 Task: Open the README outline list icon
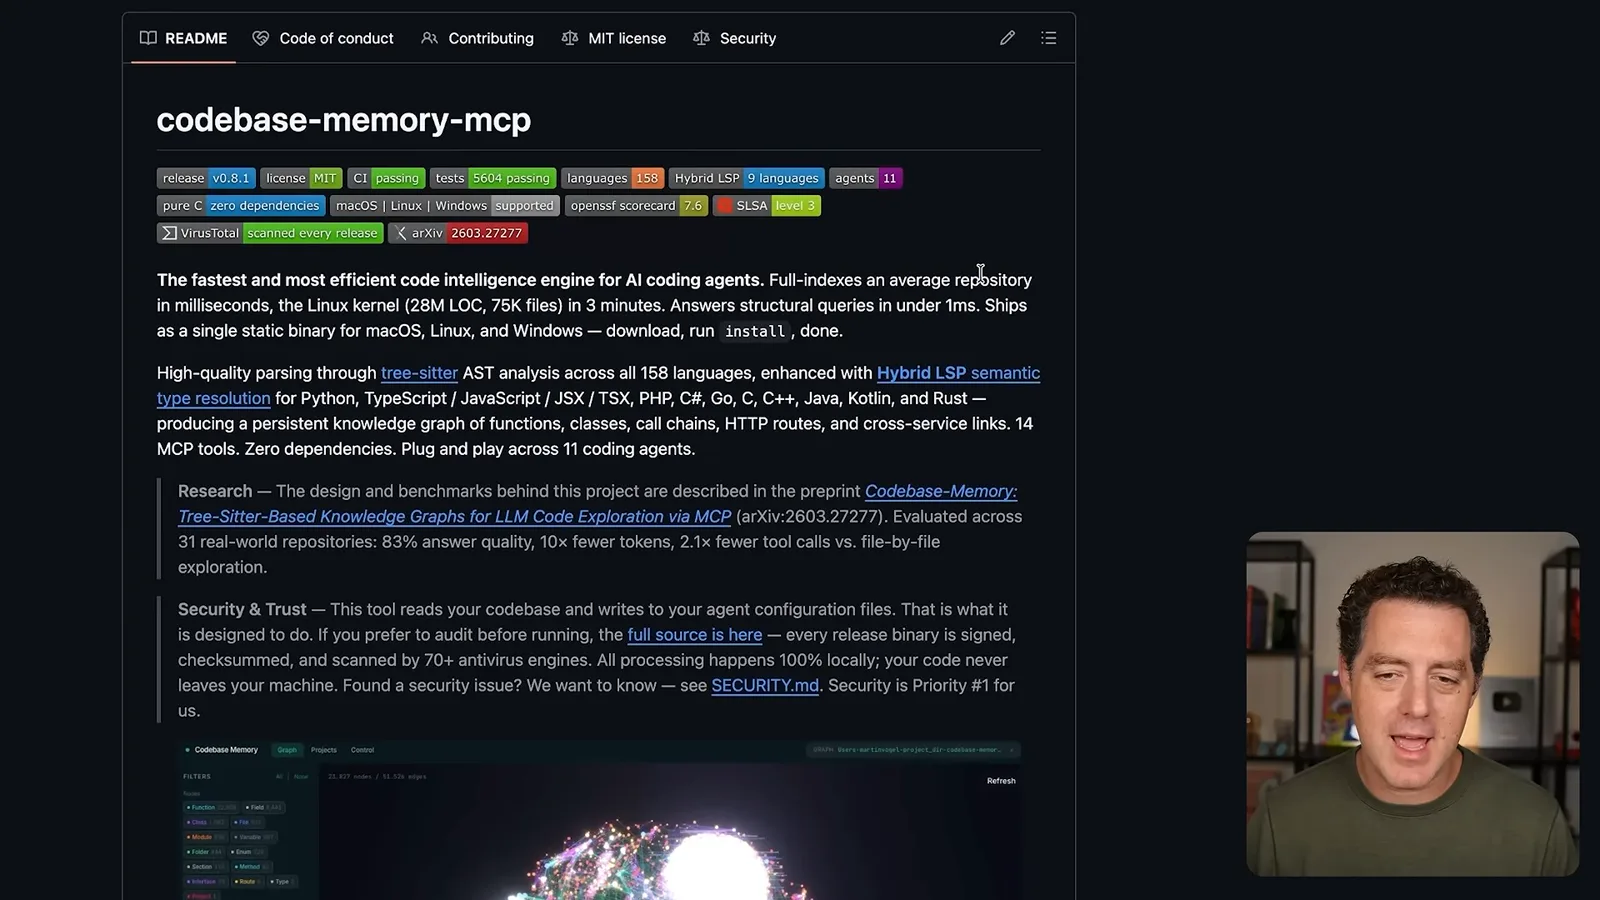[1048, 38]
